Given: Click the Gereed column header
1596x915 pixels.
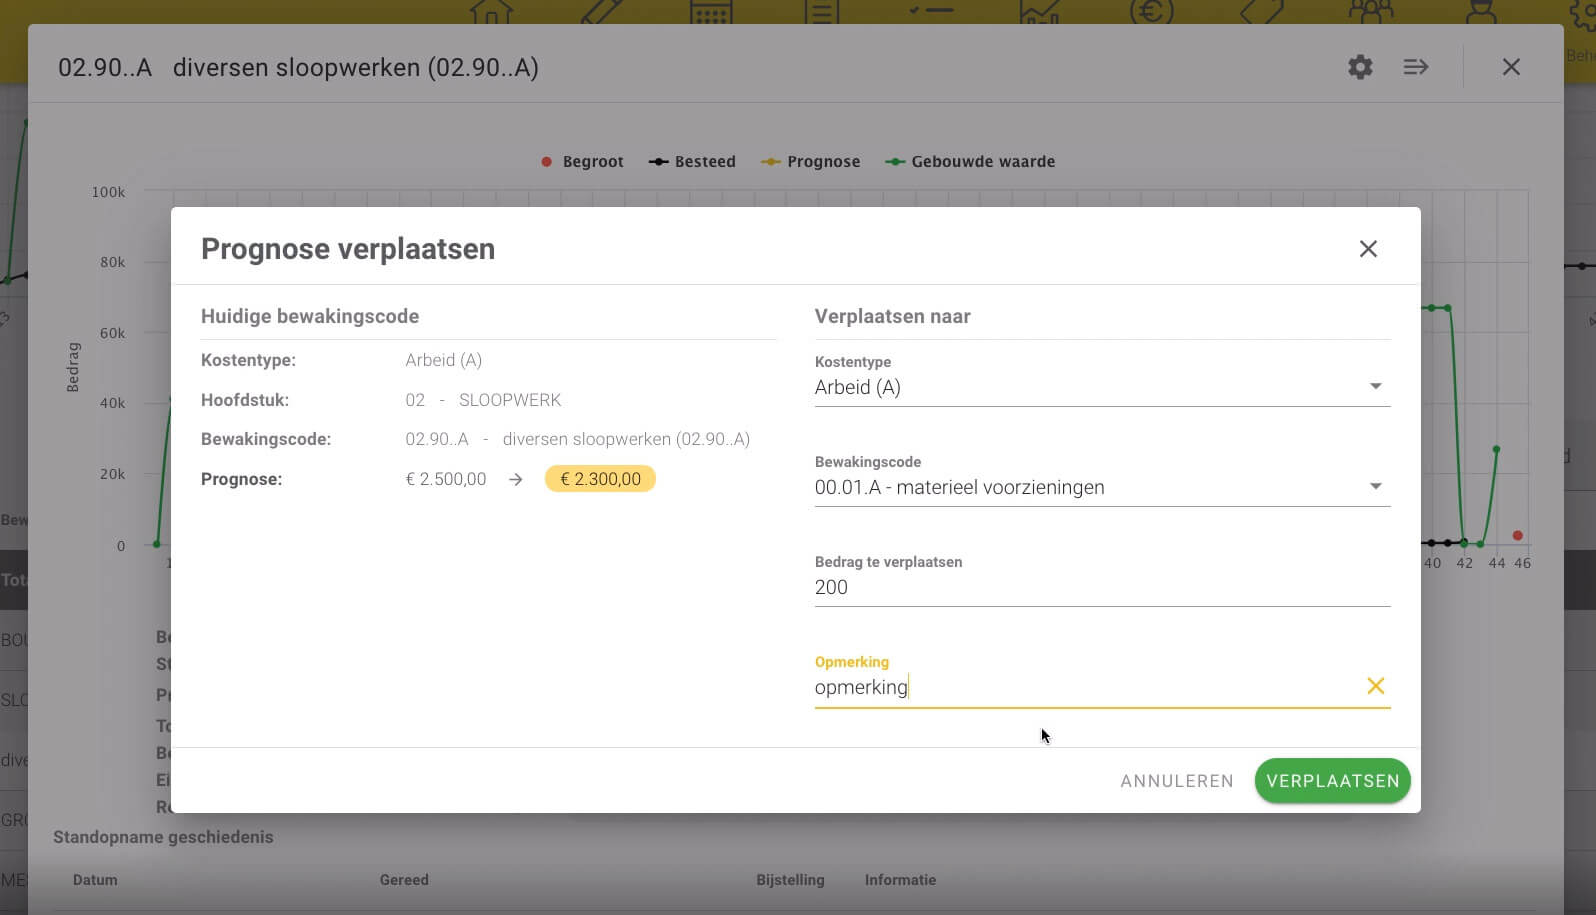Looking at the screenshot, I should click(x=404, y=880).
